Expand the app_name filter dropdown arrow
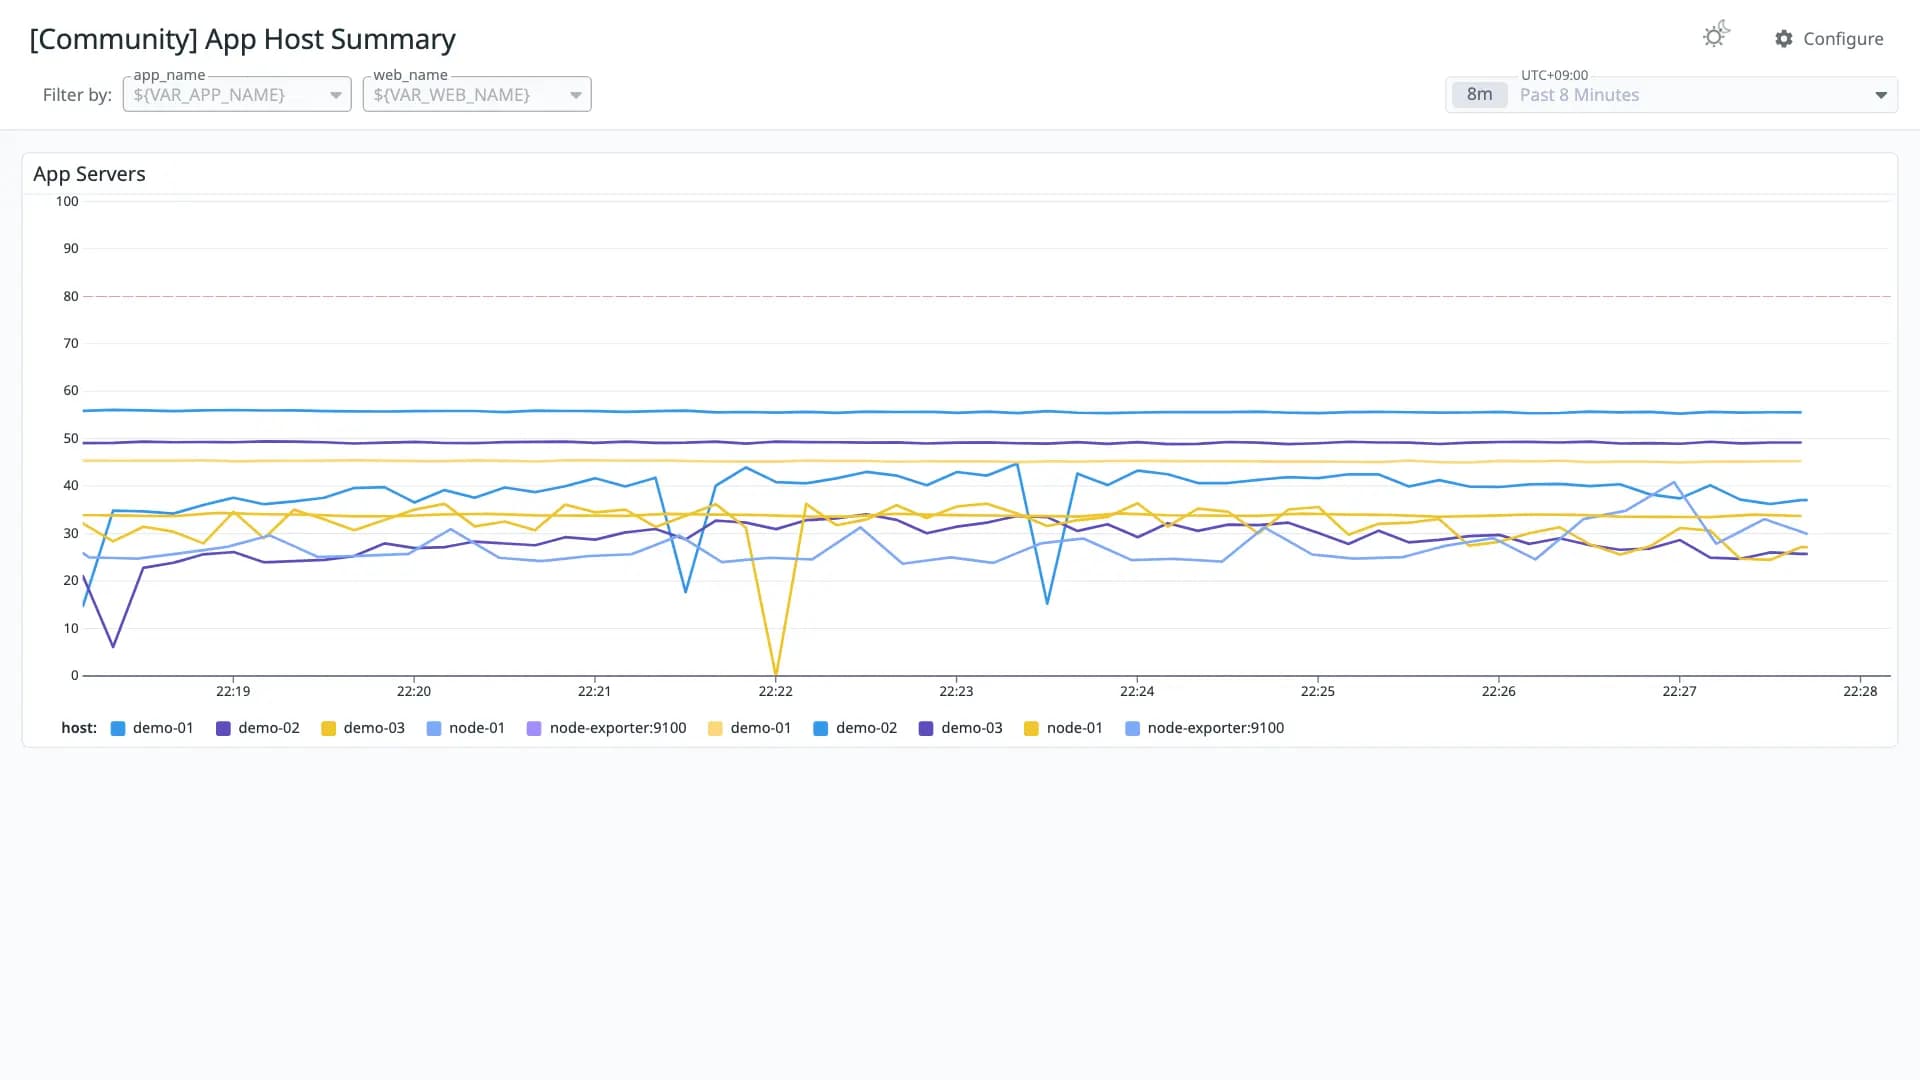The height and width of the screenshot is (1080, 1920). tap(336, 95)
